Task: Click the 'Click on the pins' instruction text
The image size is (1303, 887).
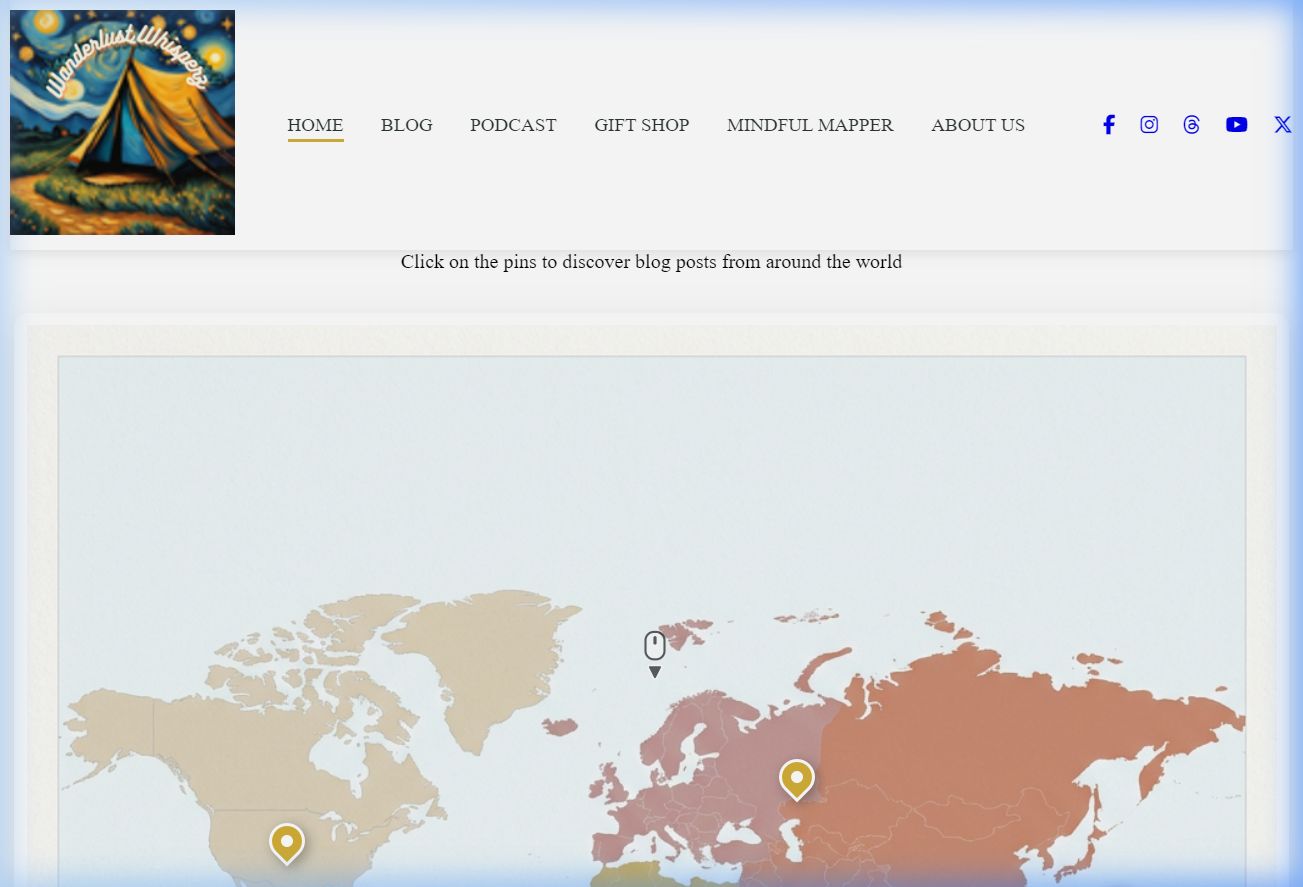Action: pos(651,262)
